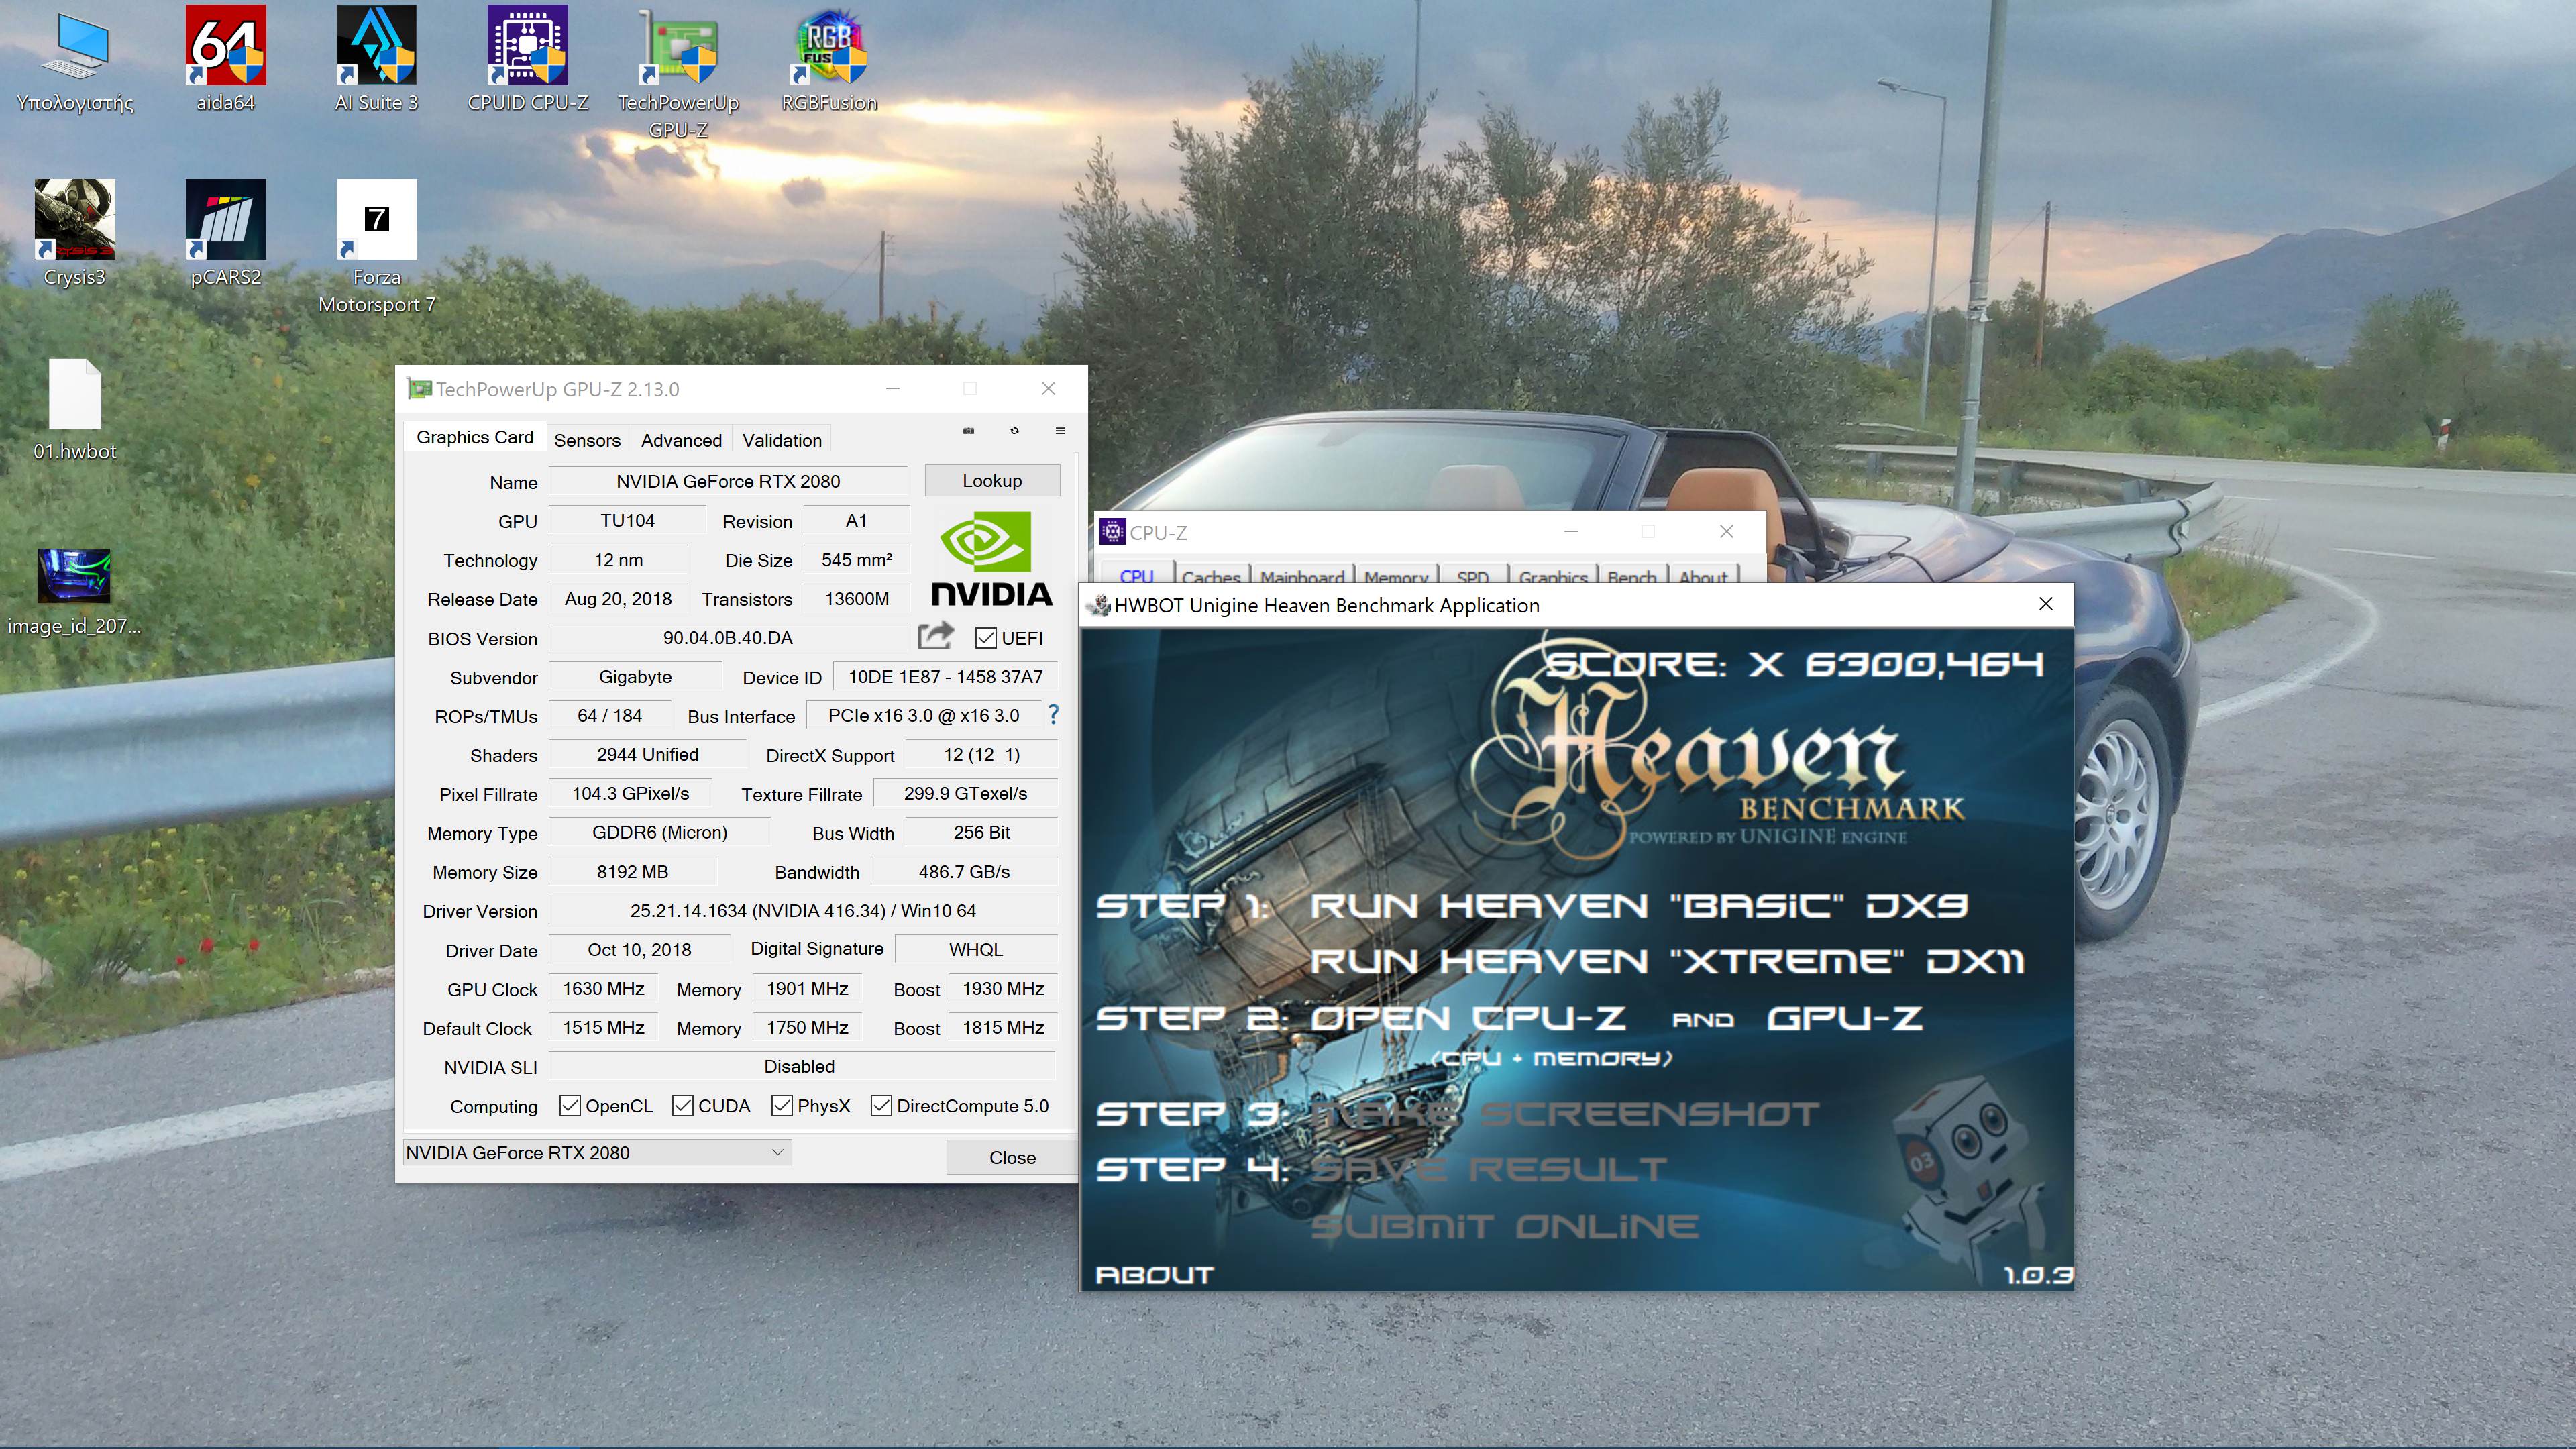Click the CPU-Z title bar icon
The width and height of the screenshot is (2576, 1449).
[x=1112, y=532]
